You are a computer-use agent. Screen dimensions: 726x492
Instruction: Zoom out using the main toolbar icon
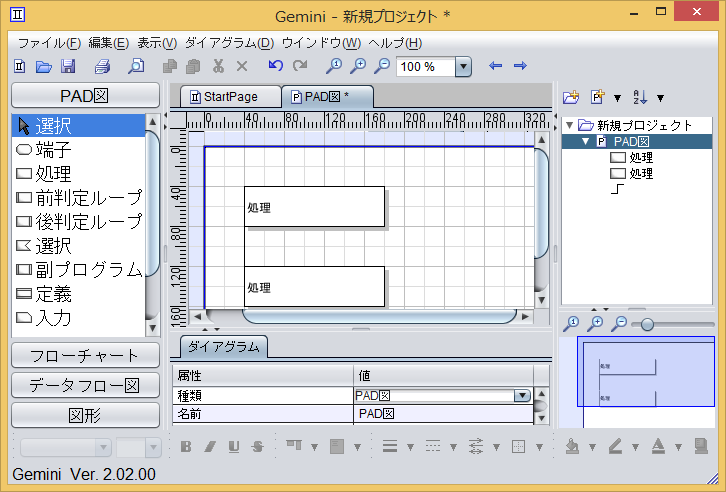point(382,66)
